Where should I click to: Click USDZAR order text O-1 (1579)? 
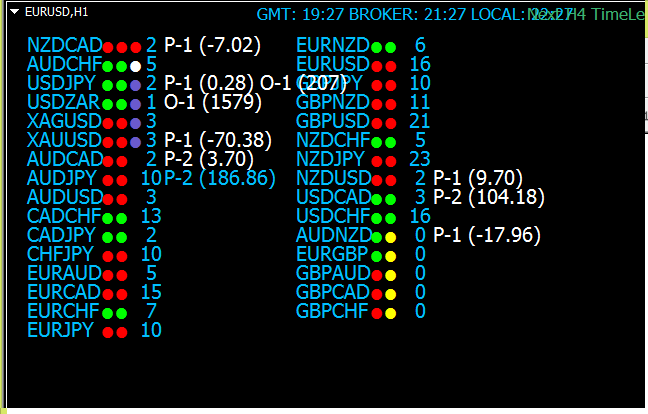point(213,102)
